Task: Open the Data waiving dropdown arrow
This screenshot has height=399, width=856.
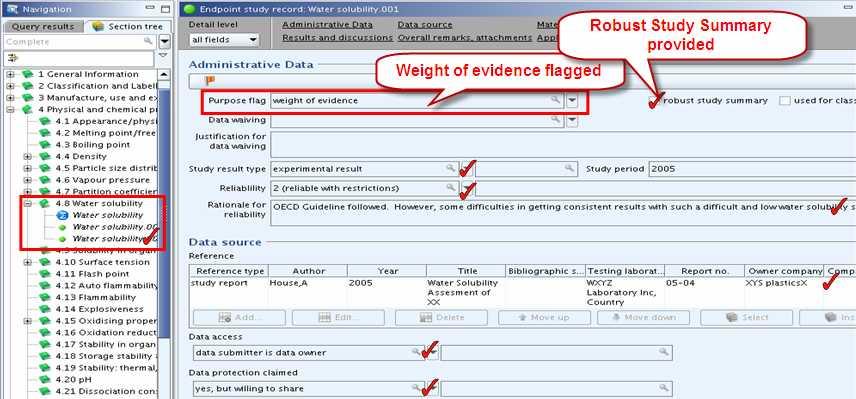Action: pos(572,120)
